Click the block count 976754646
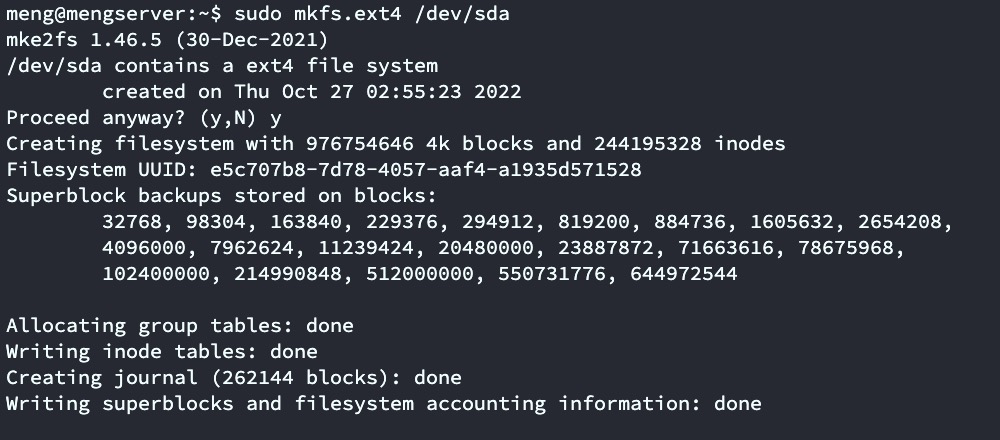The image size is (1000, 440). [359, 143]
